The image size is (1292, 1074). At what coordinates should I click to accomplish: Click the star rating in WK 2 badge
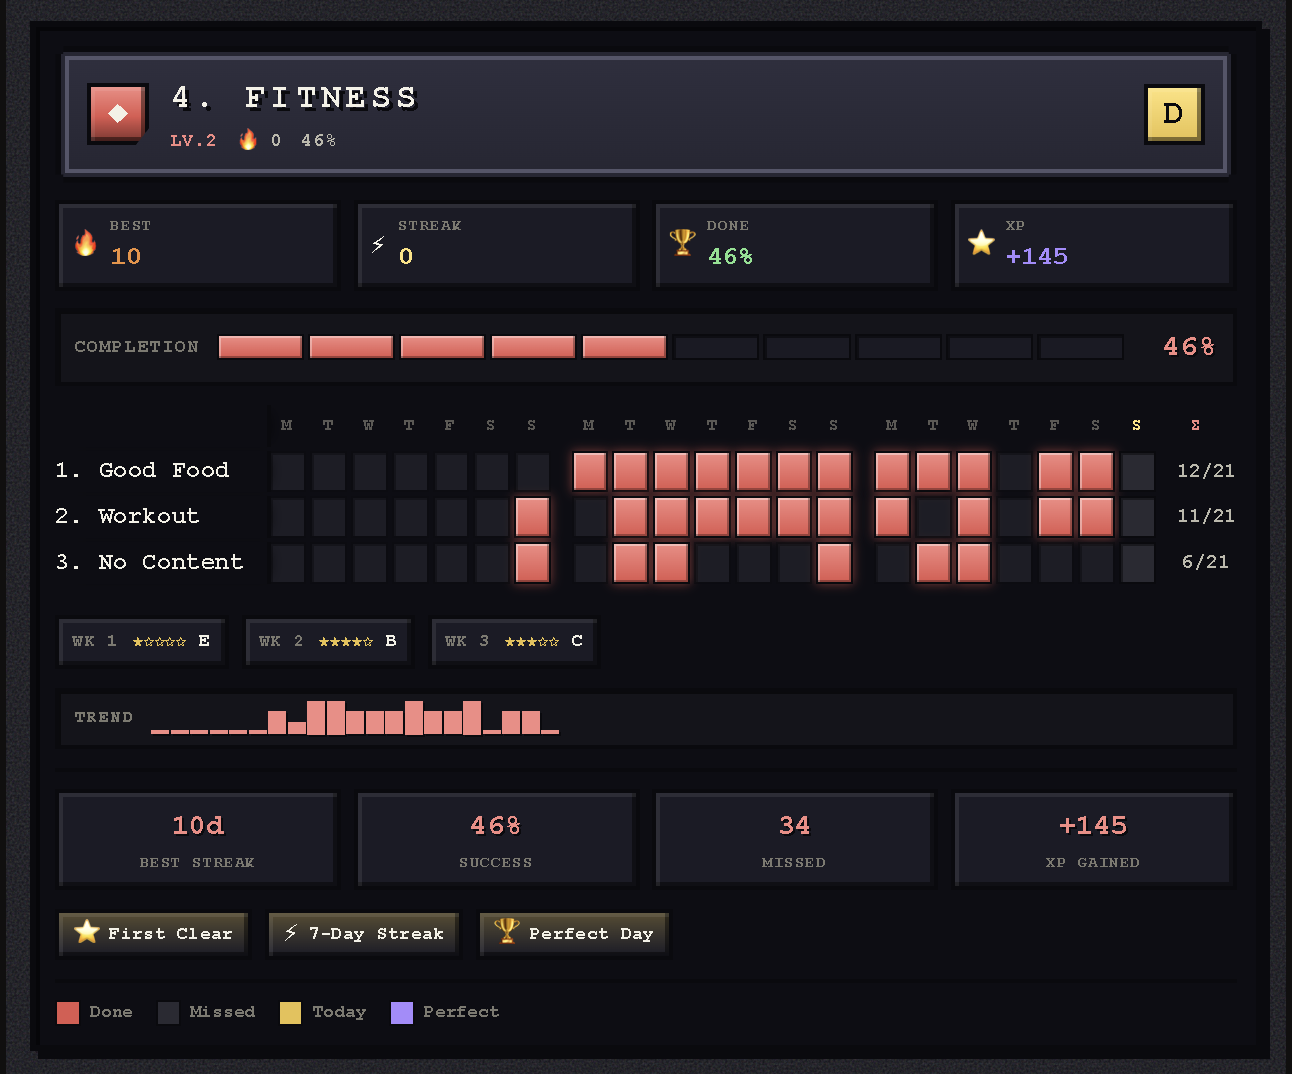[x=346, y=642]
